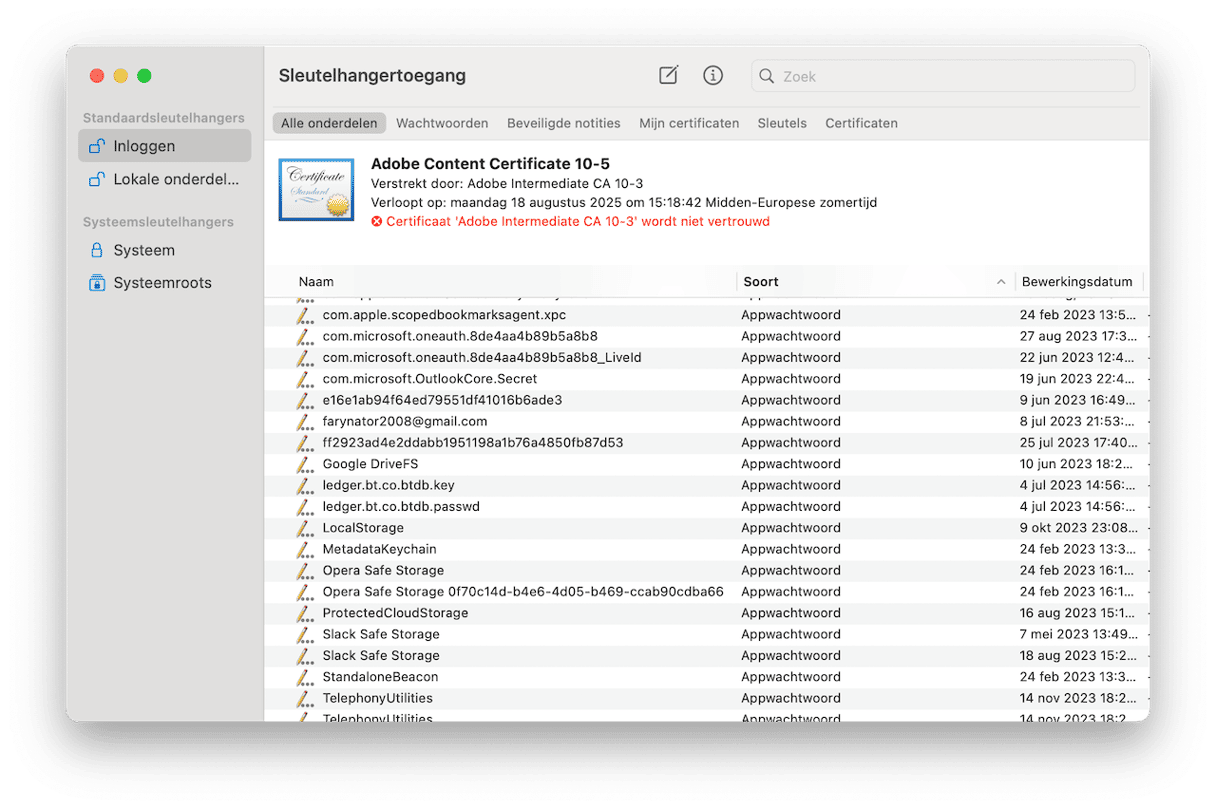This screenshot has height=809, width=1216.
Task: Click the Systeemroots keychain icon
Action: point(96,283)
